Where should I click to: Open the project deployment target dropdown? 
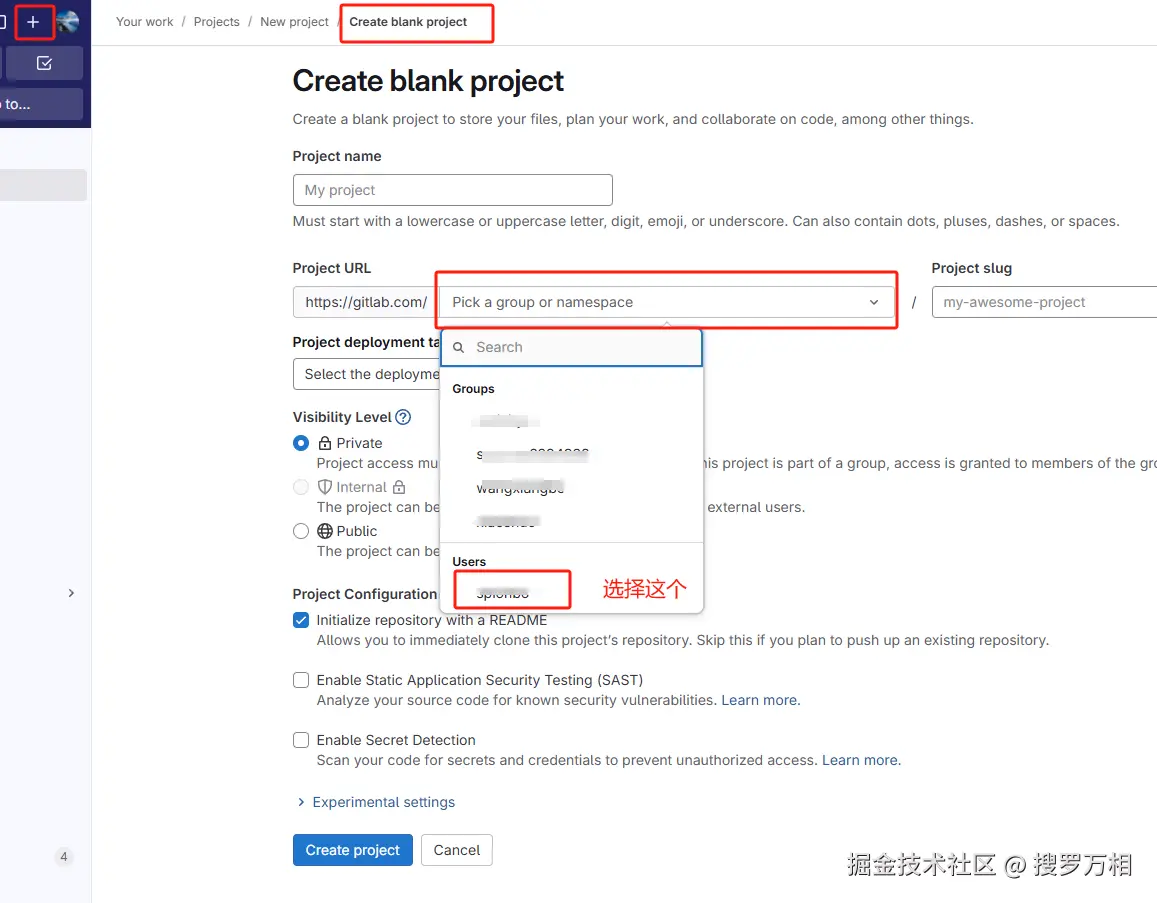[367, 374]
